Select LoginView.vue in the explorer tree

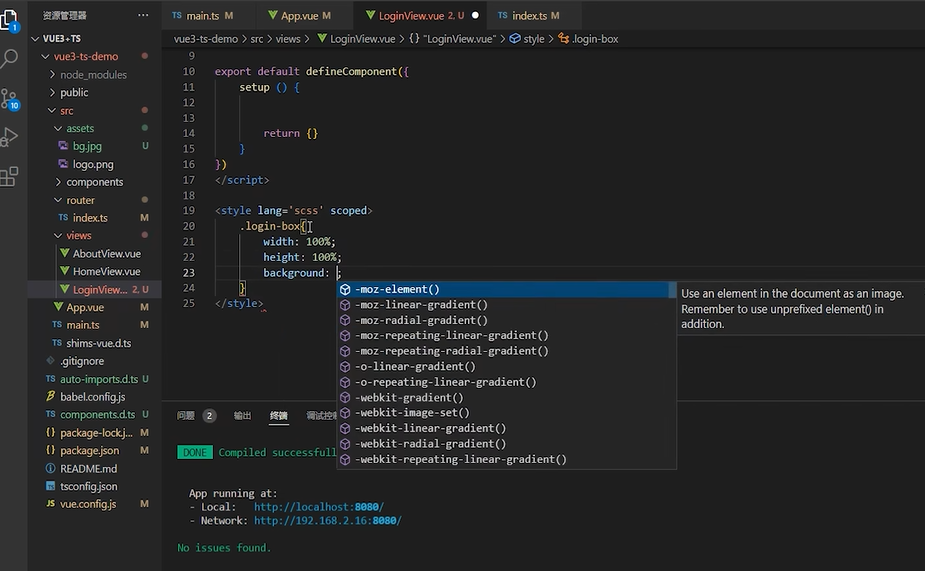point(94,290)
